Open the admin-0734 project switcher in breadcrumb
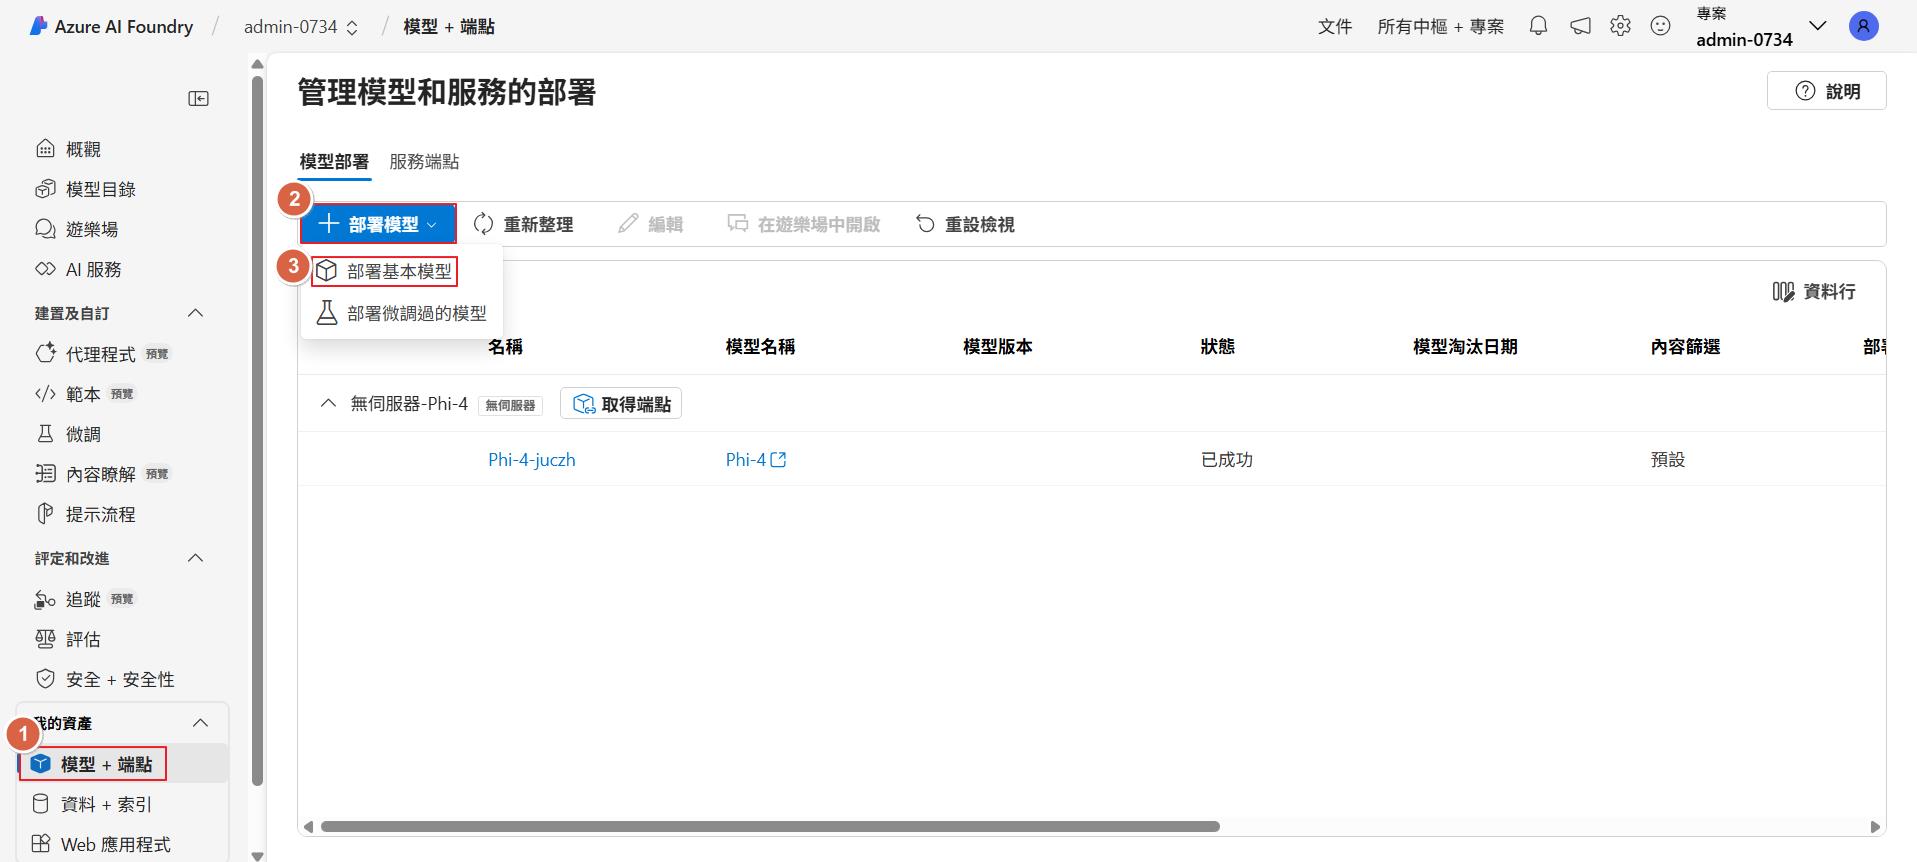 [301, 27]
